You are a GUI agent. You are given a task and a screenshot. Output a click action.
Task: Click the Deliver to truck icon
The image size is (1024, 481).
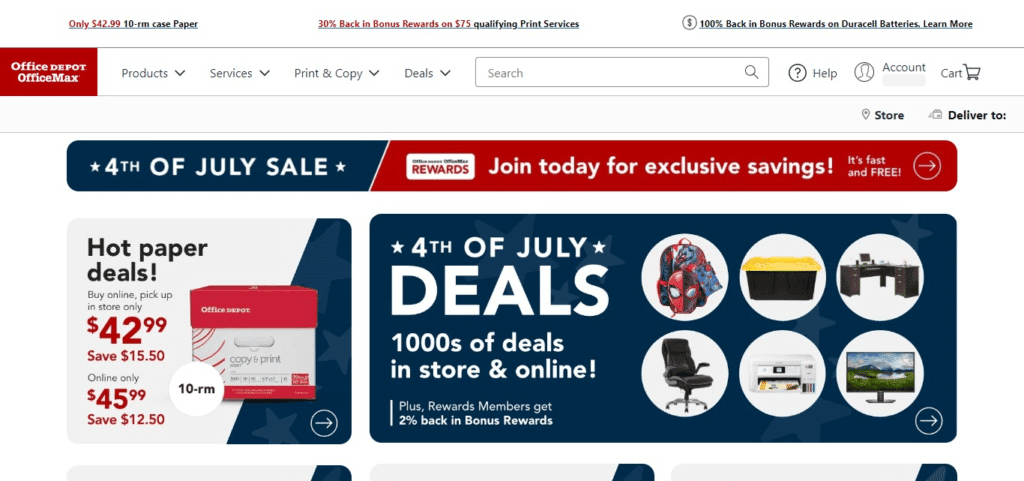click(935, 115)
